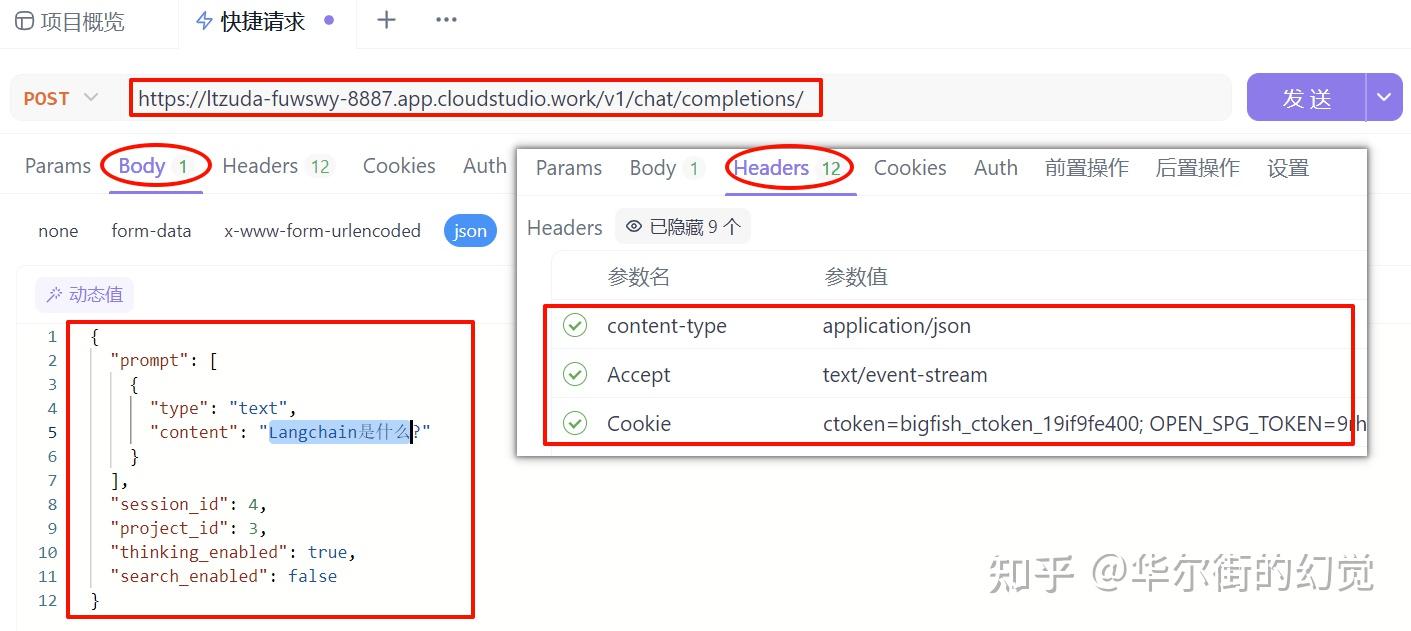1411x631 pixels.
Task: Switch to the Cookies tab in the popup panel
Action: tap(909, 168)
